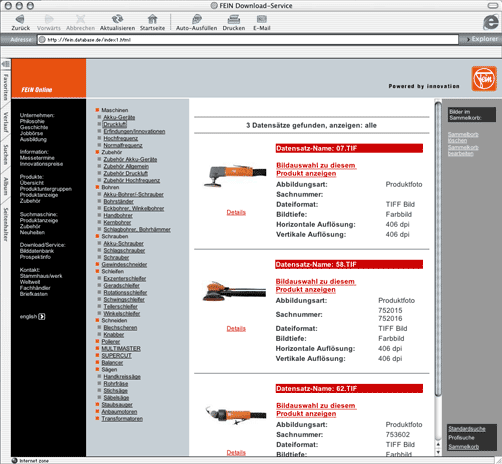502x464 pixels.
Task: Open Akku-Geräte category link
Action: click(119, 117)
